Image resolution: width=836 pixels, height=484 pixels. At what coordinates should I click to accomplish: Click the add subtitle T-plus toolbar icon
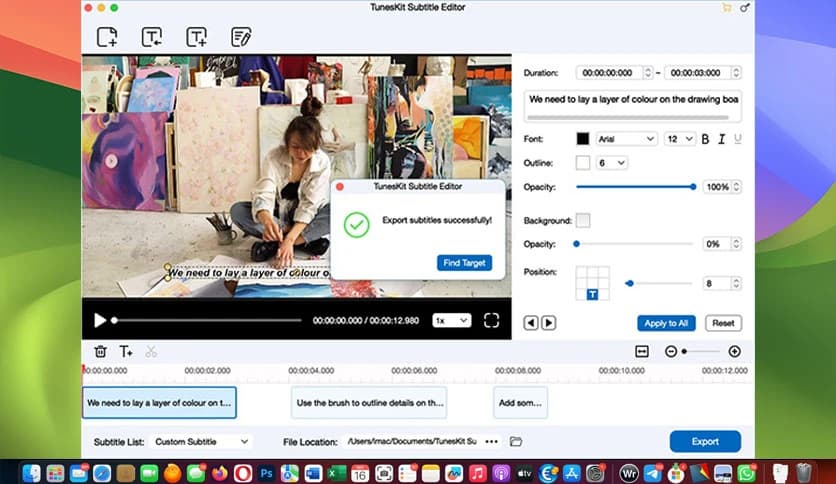click(x=196, y=37)
